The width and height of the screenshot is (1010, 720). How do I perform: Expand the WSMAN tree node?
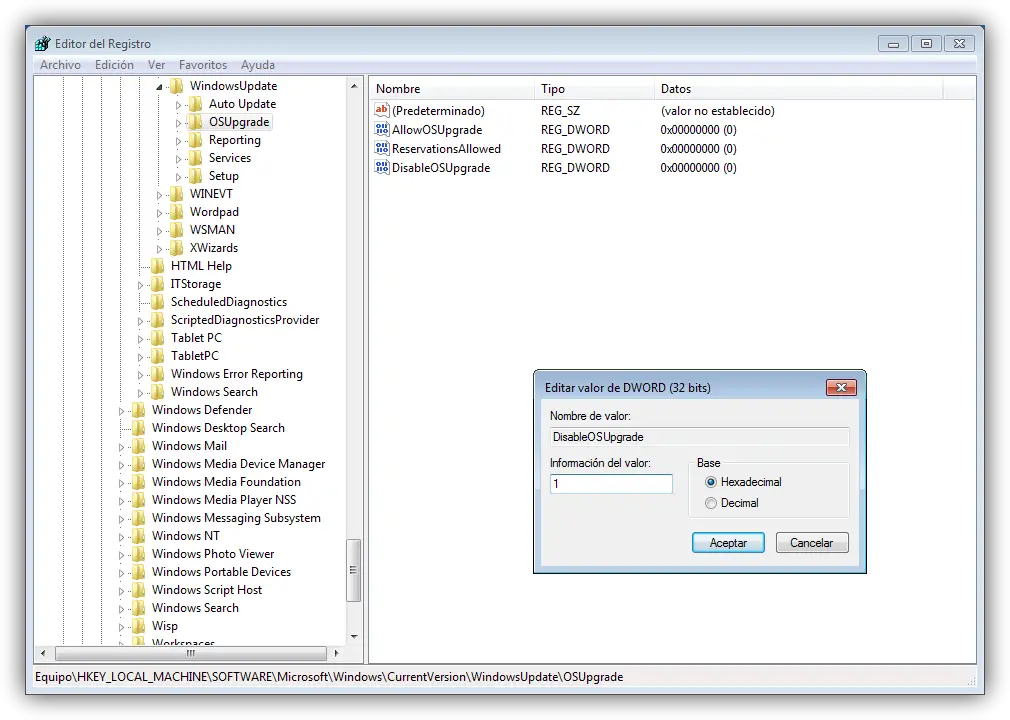pyautogui.click(x=159, y=231)
